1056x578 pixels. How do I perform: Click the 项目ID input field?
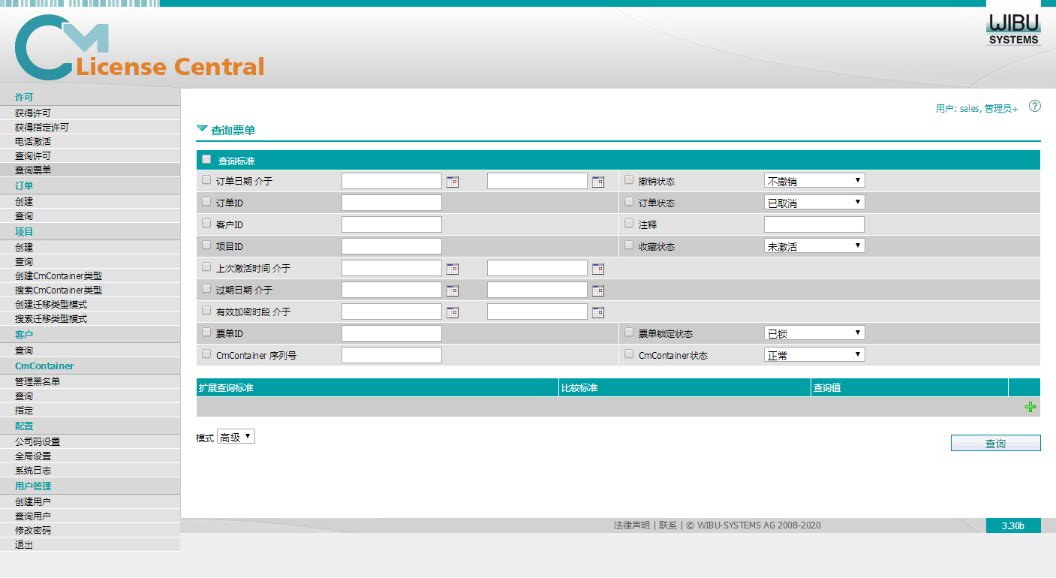(x=391, y=247)
